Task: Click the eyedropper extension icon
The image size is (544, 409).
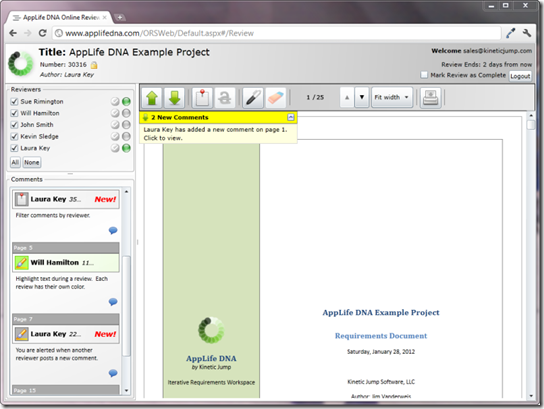Action: point(511,33)
